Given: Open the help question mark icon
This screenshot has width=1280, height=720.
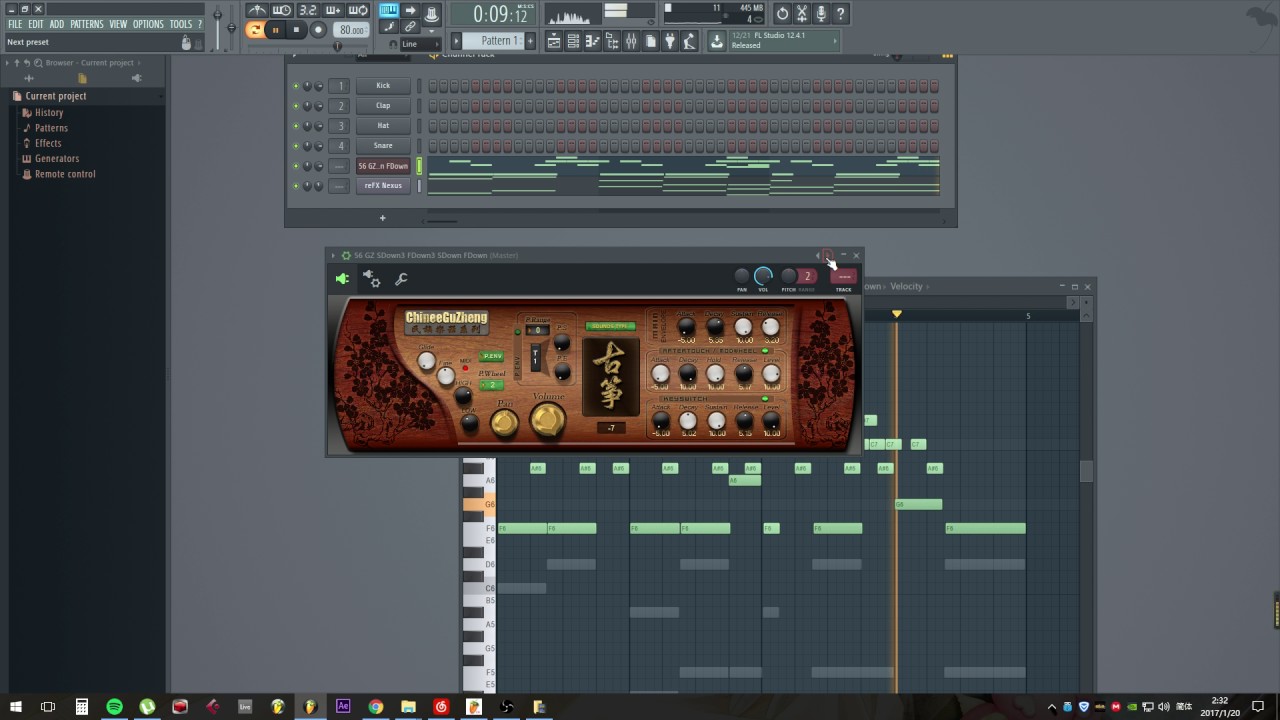Looking at the screenshot, I should (x=840, y=13).
